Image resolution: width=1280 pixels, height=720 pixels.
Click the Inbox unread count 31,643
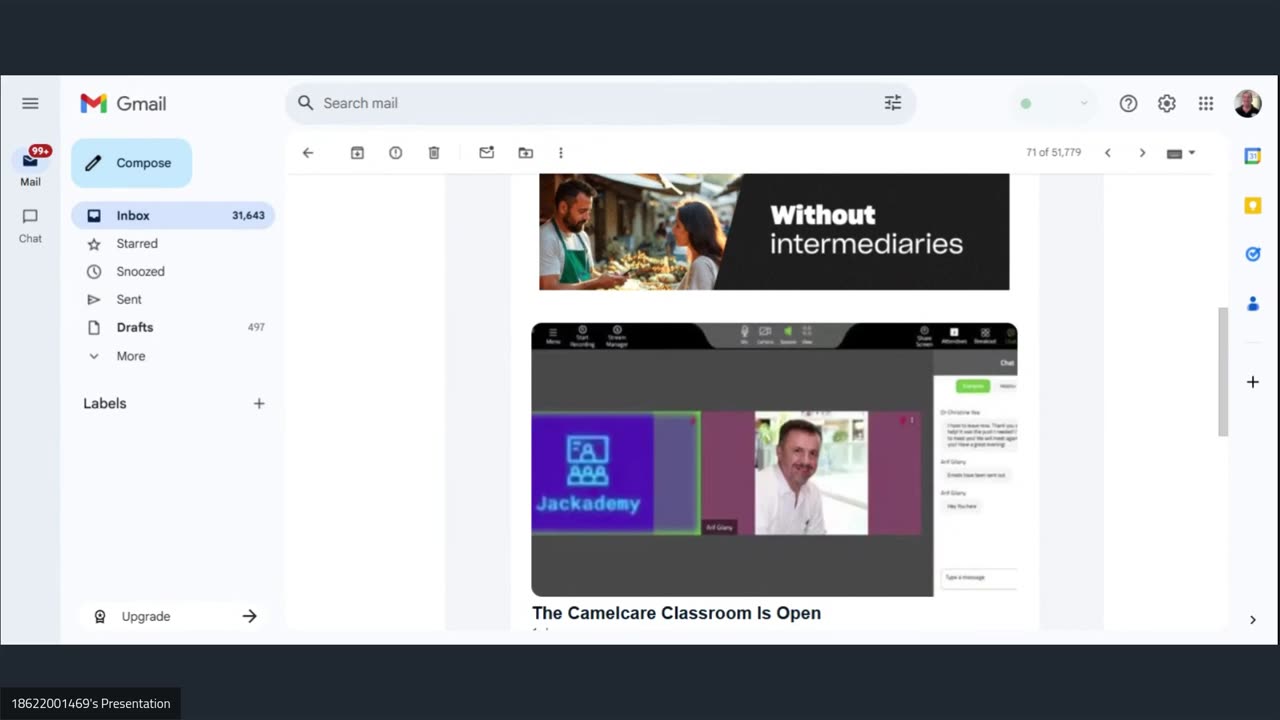point(248,215)
